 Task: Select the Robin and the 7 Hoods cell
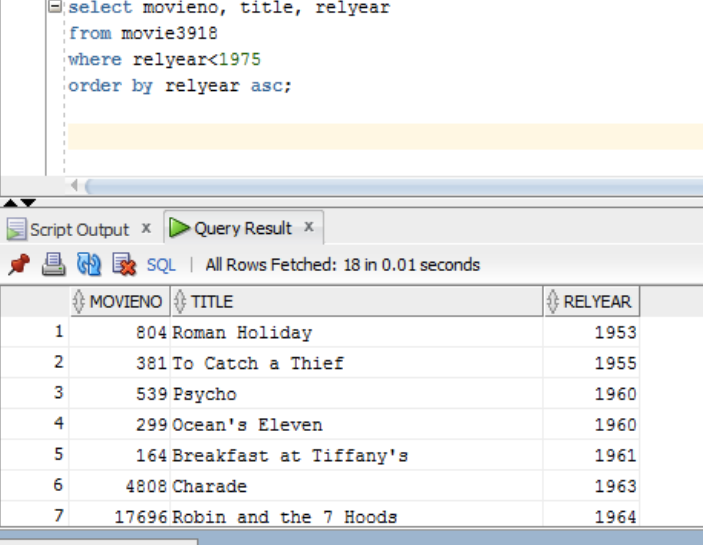[357, 514]
